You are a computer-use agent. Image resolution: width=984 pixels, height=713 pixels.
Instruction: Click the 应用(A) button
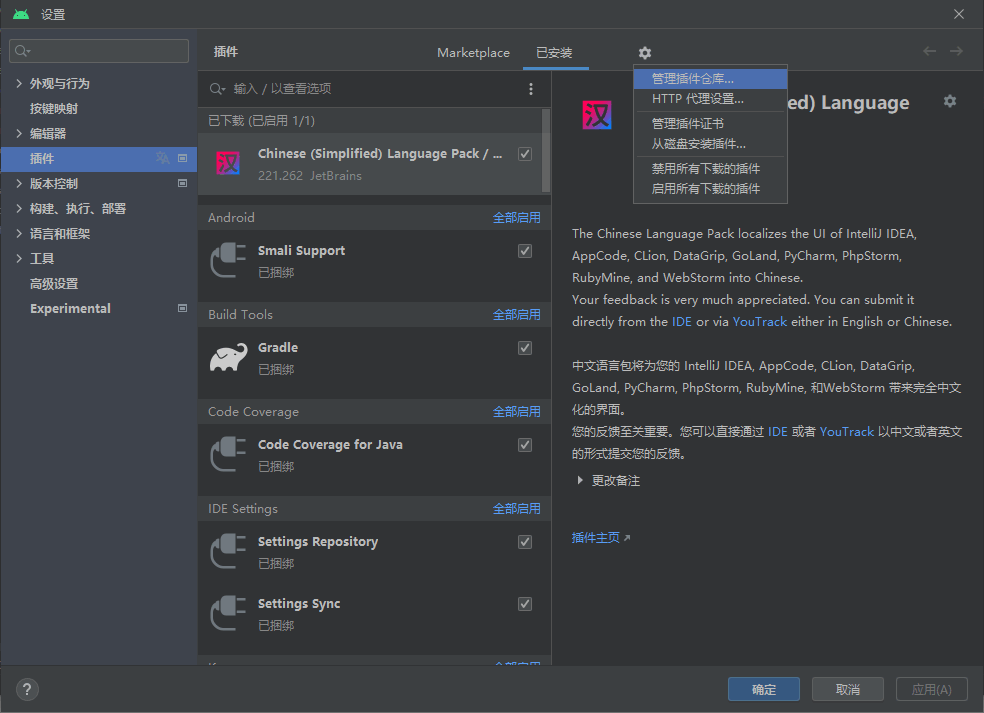pos(931,689)
